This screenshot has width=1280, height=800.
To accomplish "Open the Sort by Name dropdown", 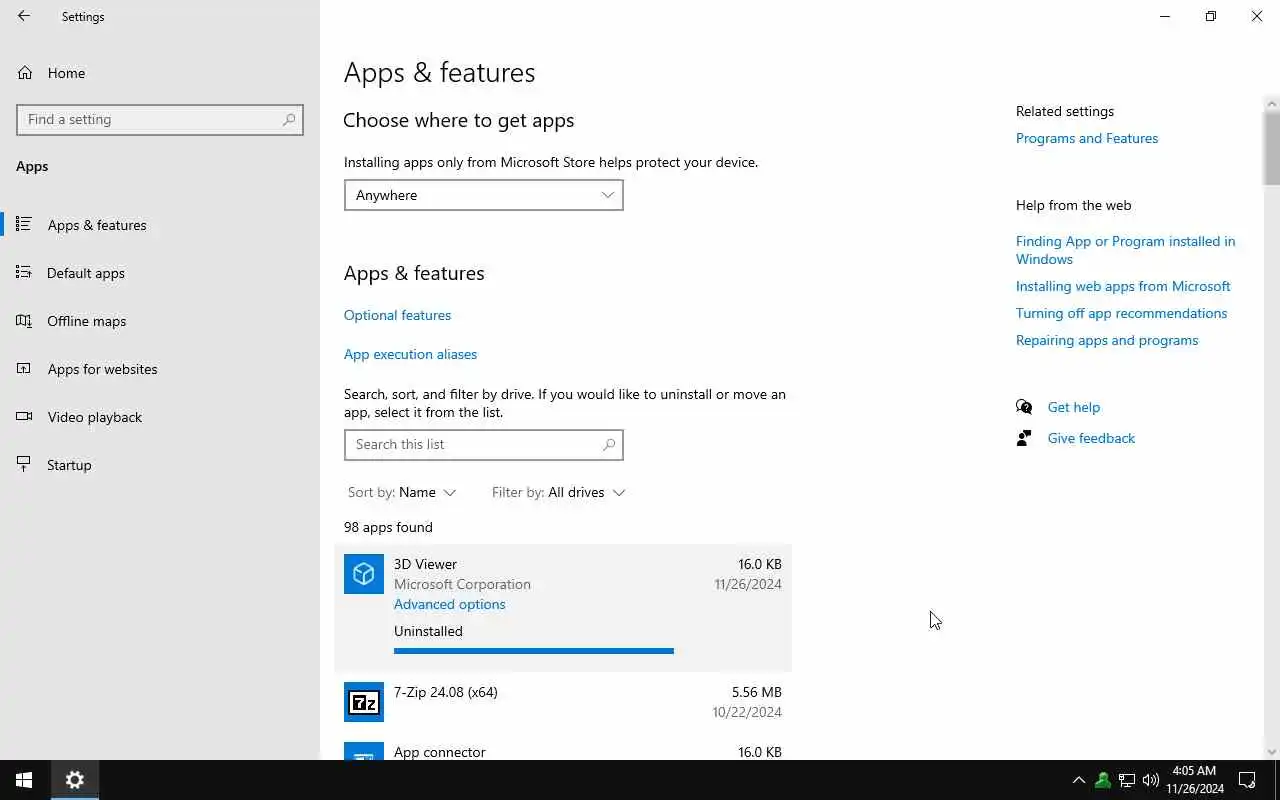I will (x=402, y=492).
